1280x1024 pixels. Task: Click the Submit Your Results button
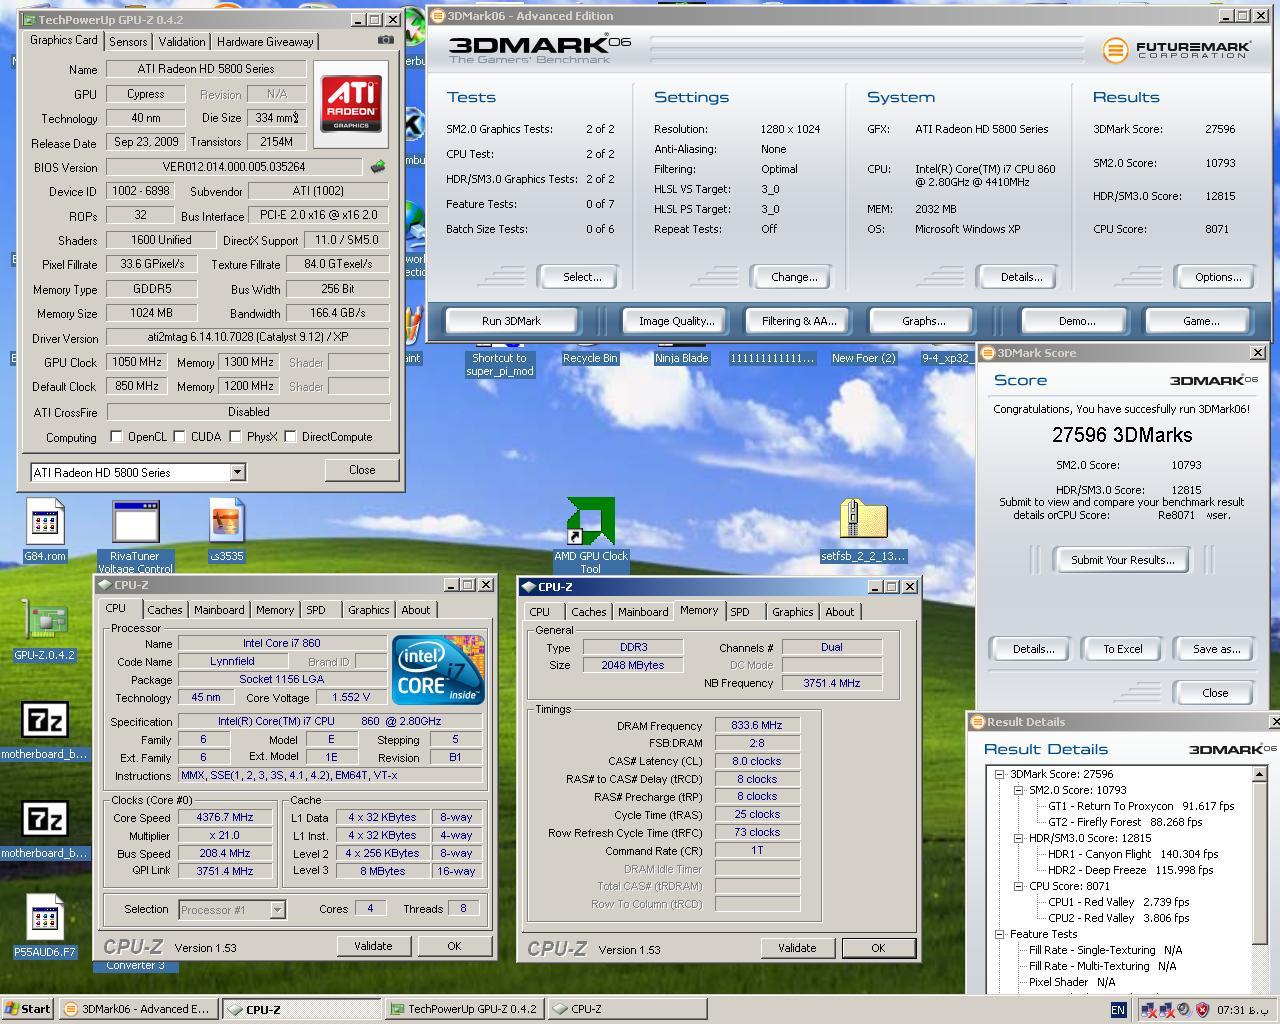coord(1123,560)
